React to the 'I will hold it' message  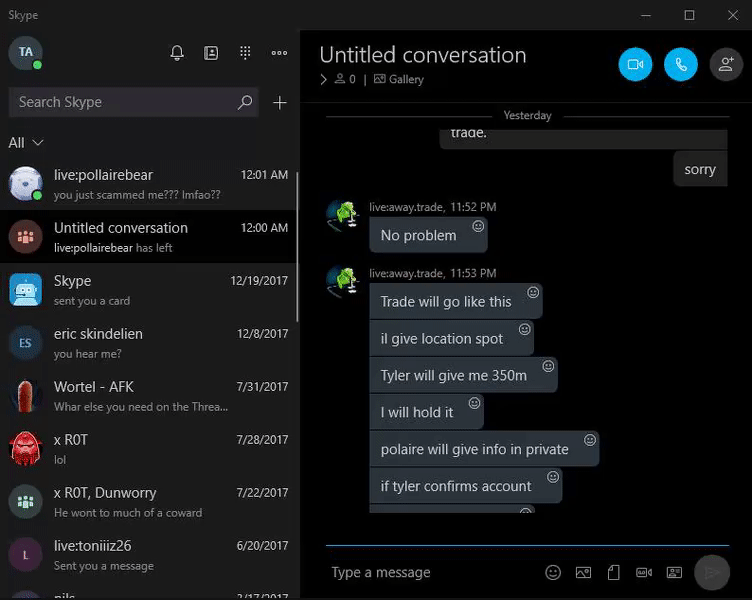click(x=474, y=403)
